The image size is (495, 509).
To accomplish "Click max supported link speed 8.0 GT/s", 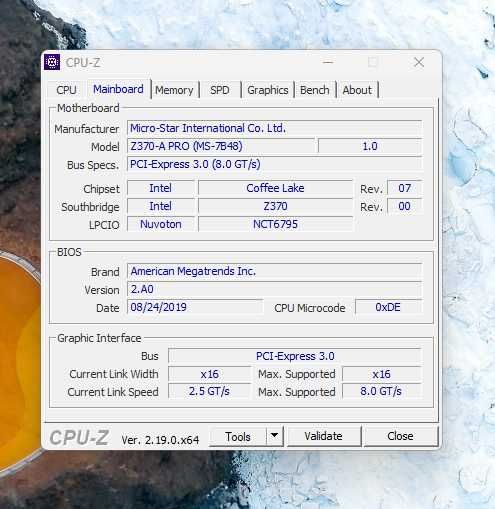I will pyautogui.click(x=382, y=392).
